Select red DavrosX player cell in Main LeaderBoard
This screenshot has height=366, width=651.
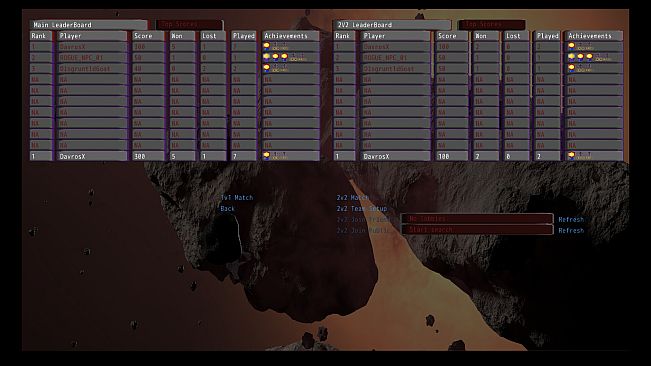coord(92,46)
